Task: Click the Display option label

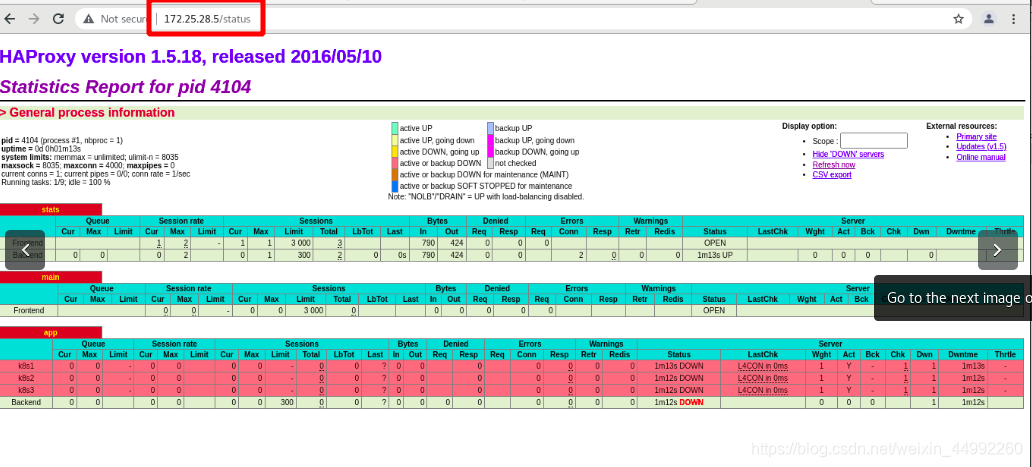Action: pyautogui.click(x=810, y=126)
